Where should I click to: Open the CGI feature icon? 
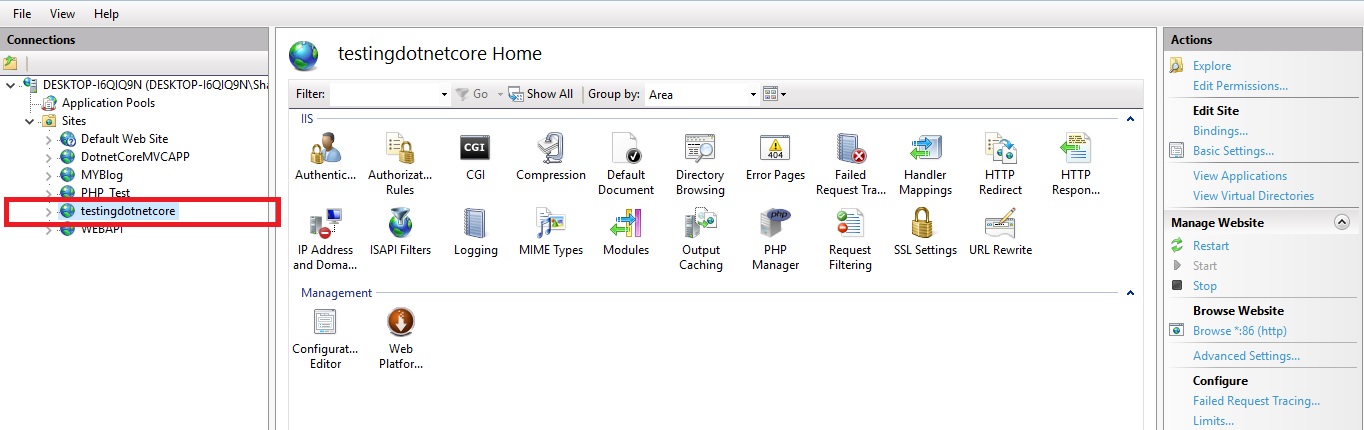(475, 158)
